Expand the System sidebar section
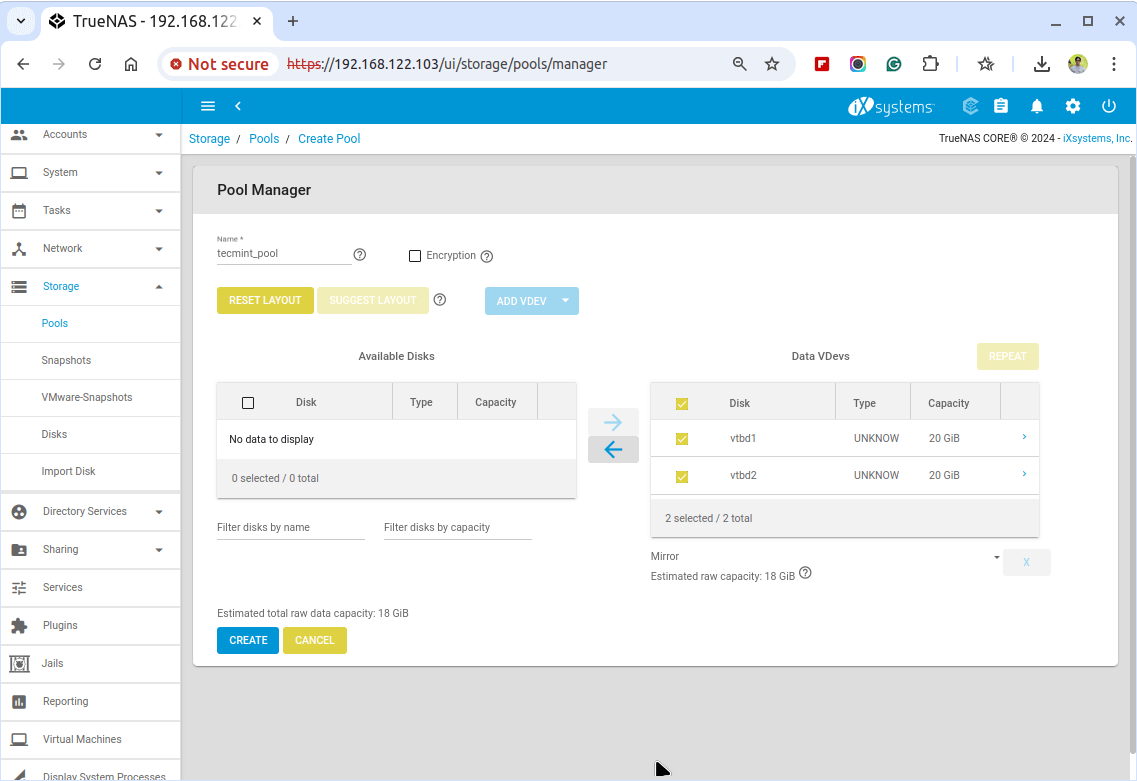The width and height of the screenshot is (1137, 781). (x=91, y=173)
